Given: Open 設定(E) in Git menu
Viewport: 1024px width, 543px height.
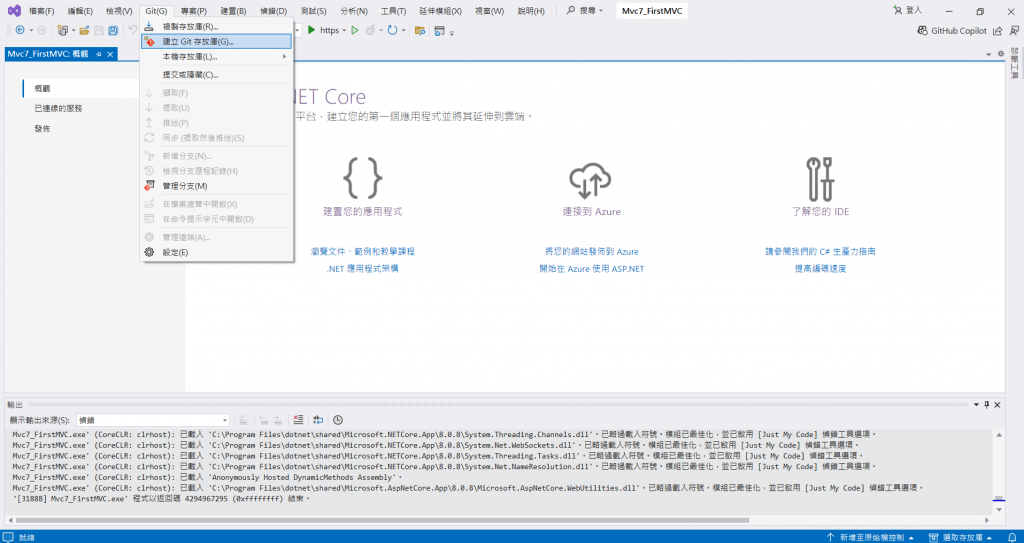Looking at the screenshot, I should (x=216, y=252).
